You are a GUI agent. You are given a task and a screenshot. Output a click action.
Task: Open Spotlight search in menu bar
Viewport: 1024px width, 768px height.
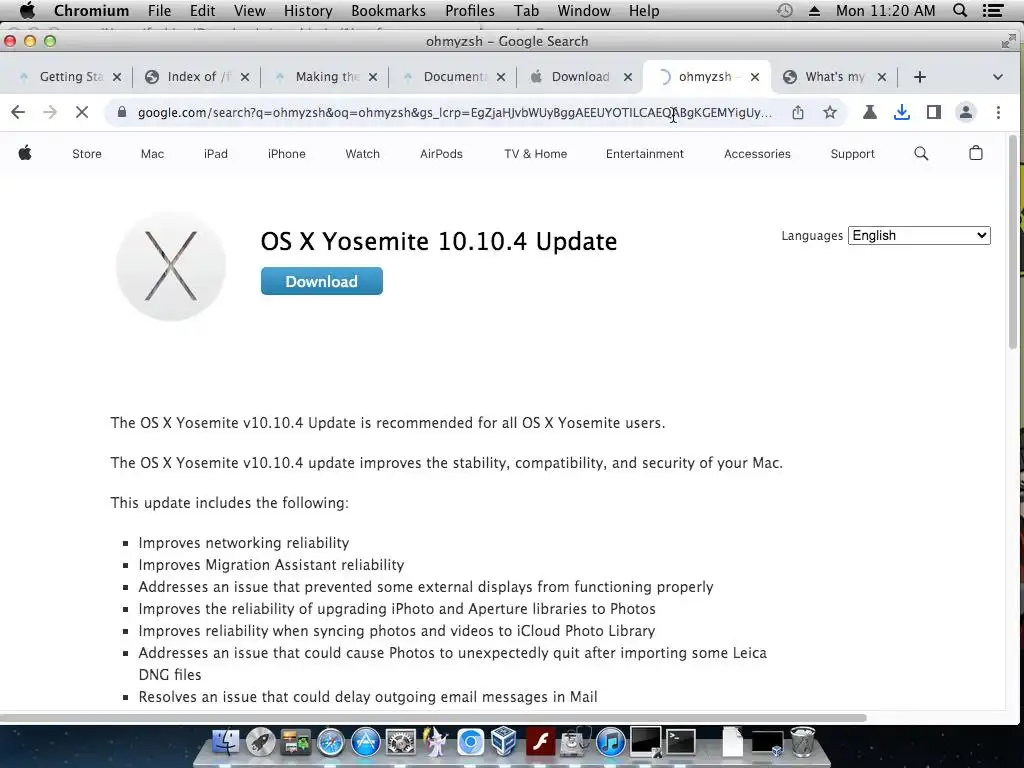959,10
